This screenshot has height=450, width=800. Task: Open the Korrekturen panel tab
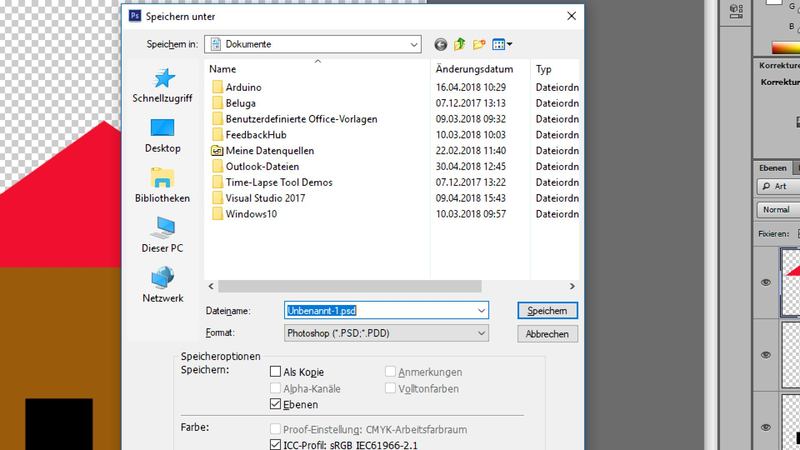779,65
